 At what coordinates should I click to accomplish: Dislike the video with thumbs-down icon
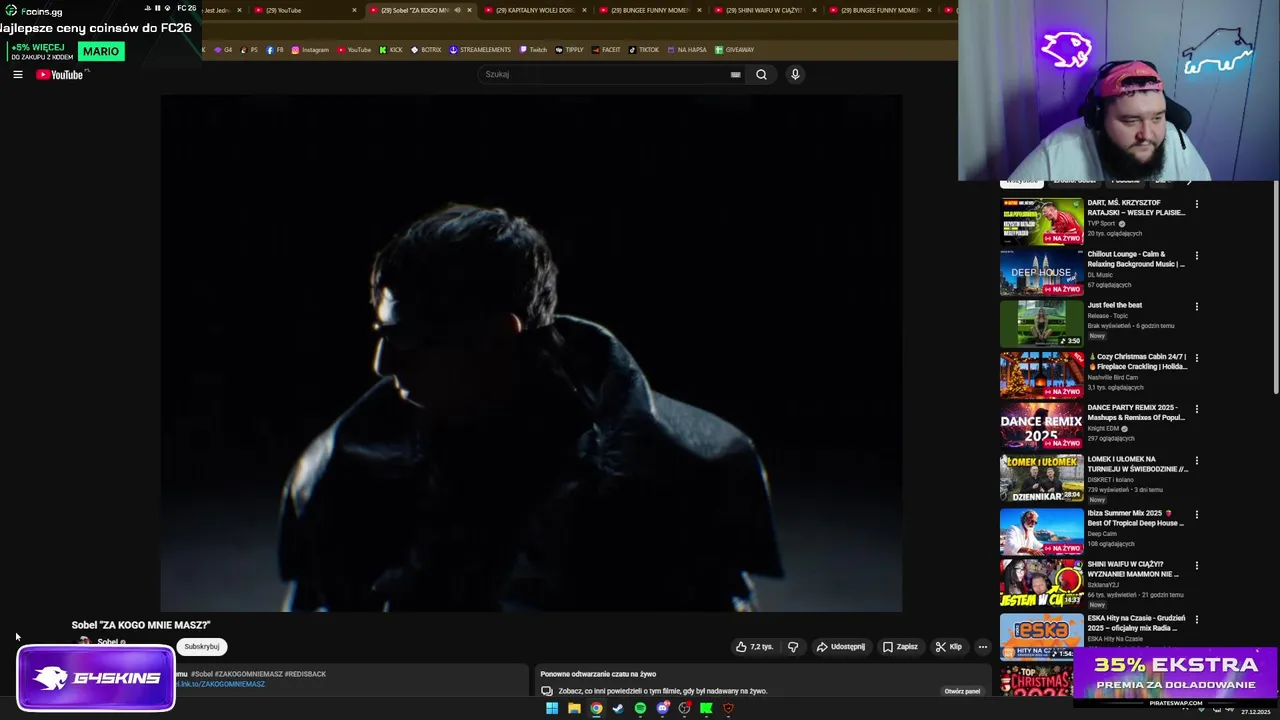click(793, 646)
